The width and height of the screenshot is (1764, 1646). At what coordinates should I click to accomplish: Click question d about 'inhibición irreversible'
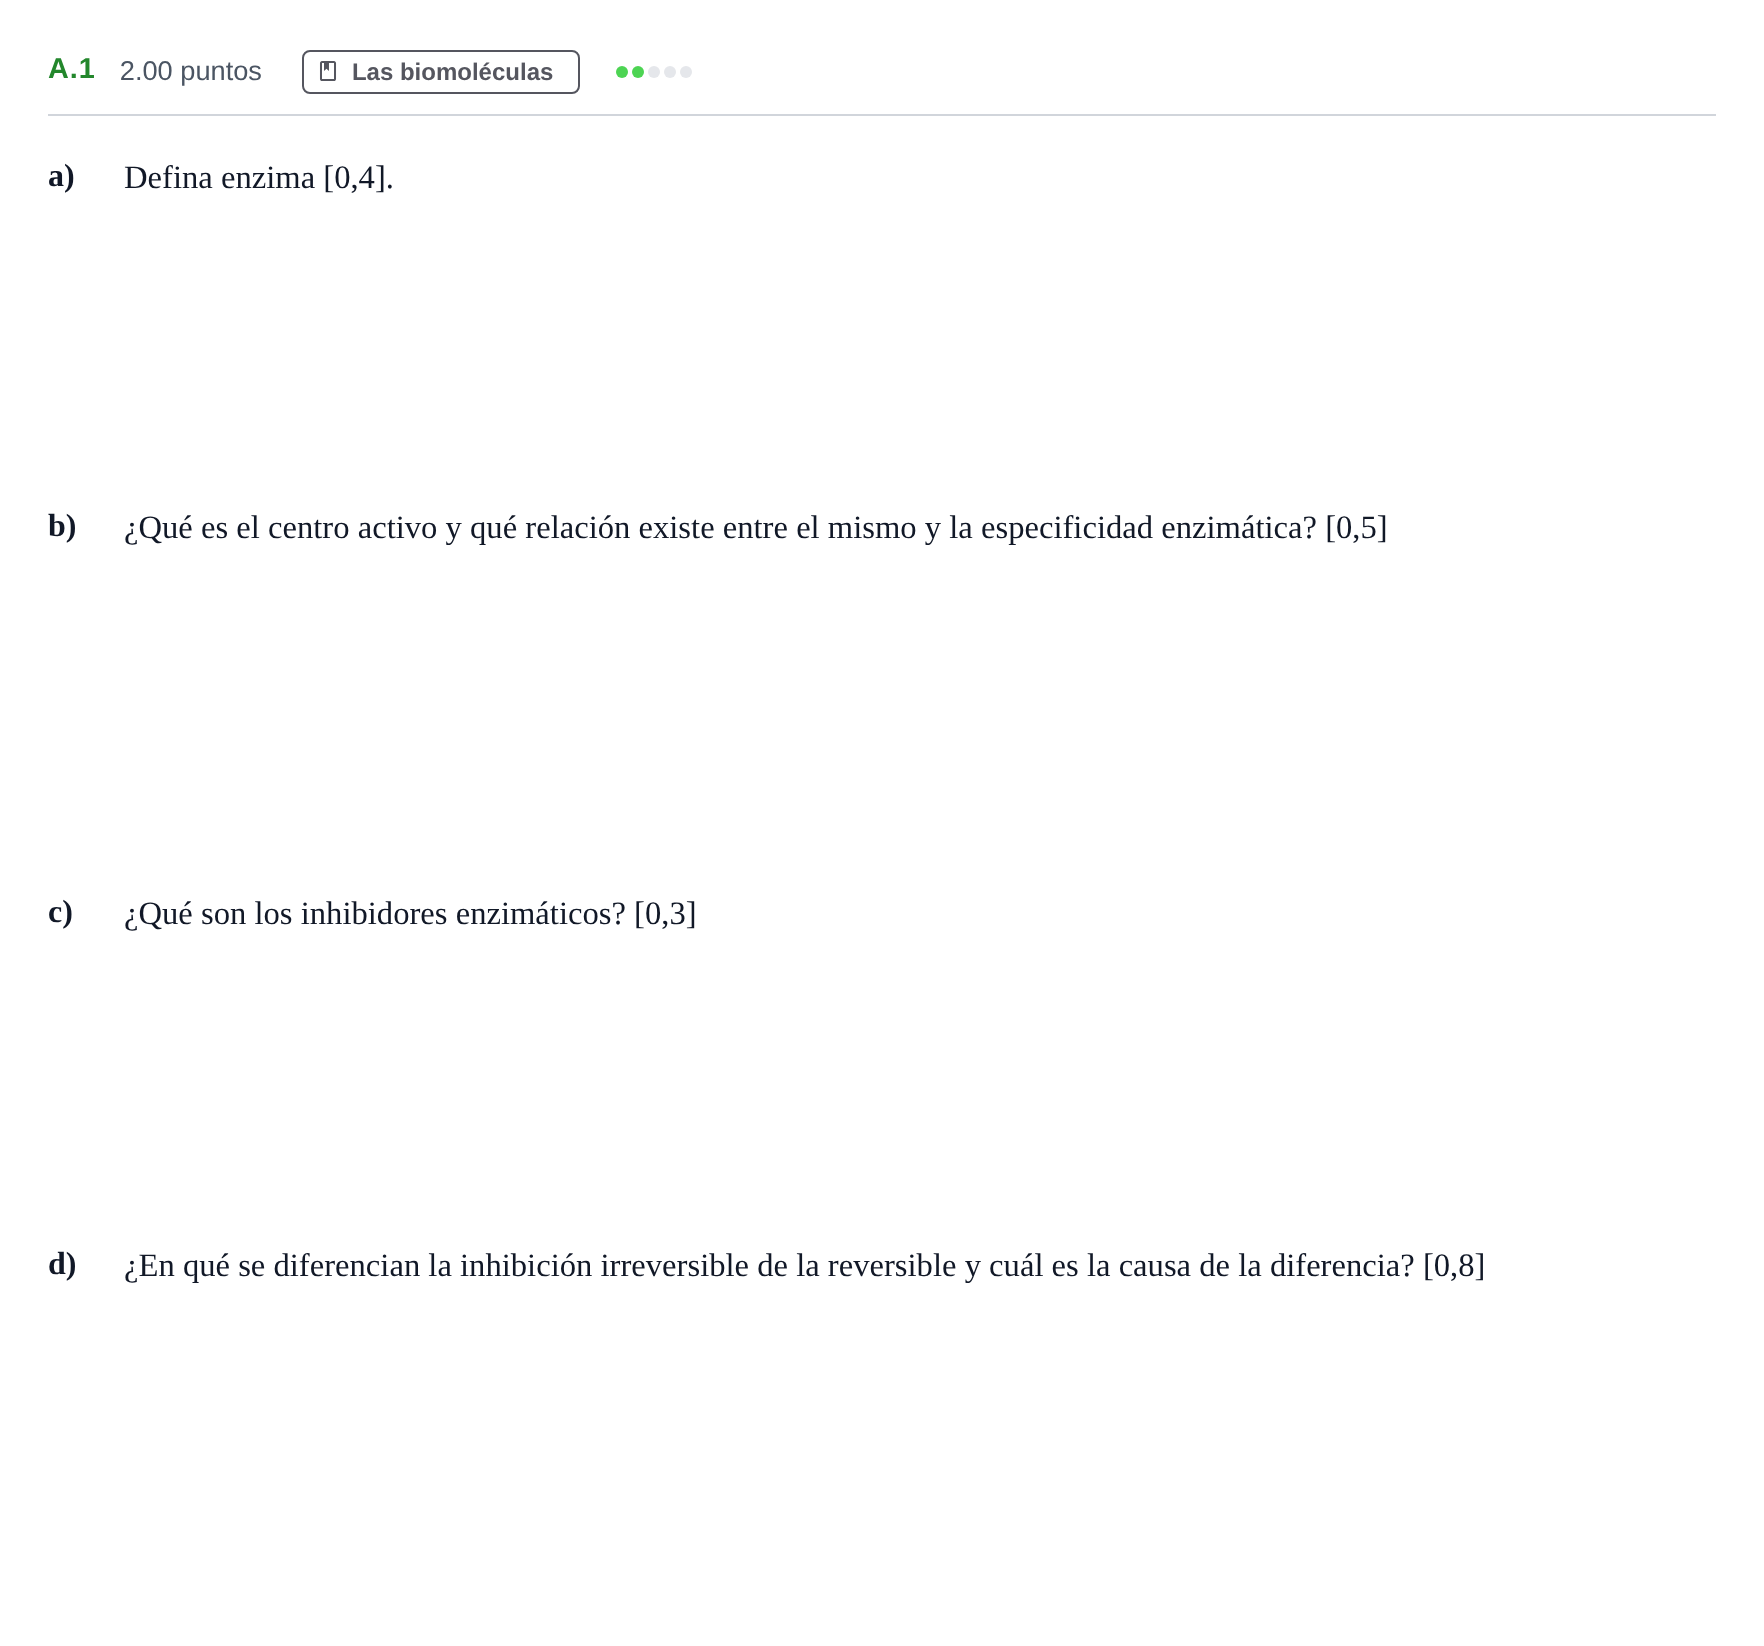tap(805, 1266)
